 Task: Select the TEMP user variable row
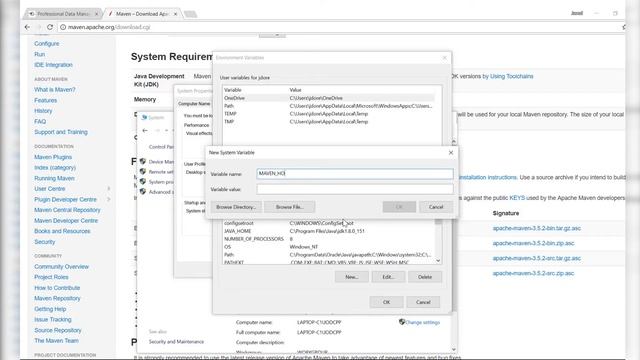pyautogui.click(x=329, y=114)
